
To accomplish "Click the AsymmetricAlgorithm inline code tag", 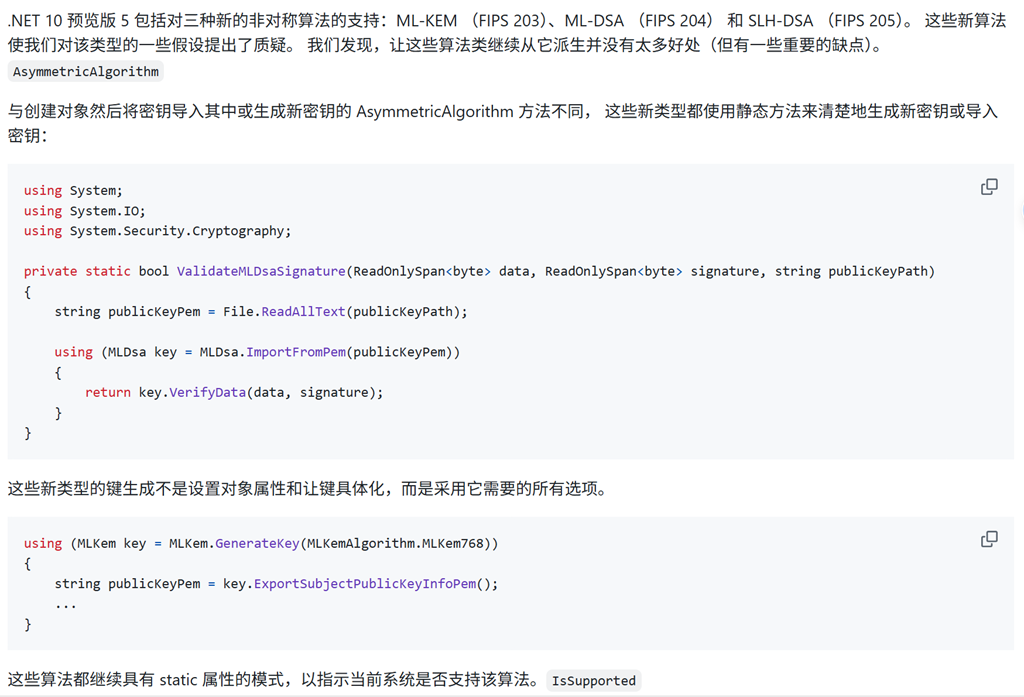I will tap(86, 72).
